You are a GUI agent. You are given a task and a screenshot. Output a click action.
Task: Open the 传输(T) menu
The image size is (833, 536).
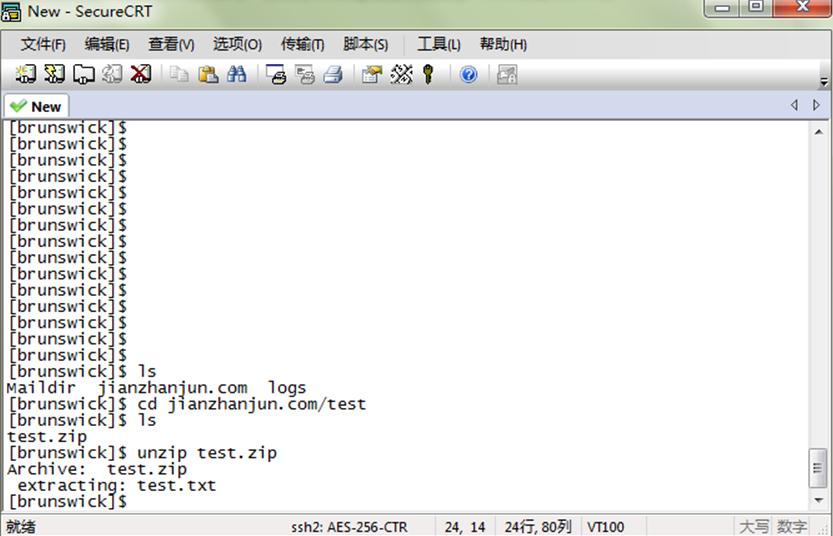302,45
